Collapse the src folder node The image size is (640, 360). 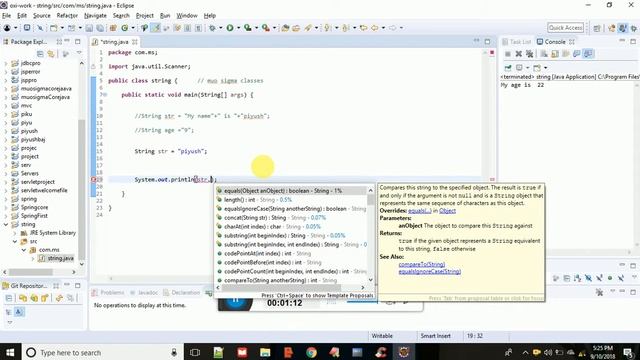tap(15, 242)
